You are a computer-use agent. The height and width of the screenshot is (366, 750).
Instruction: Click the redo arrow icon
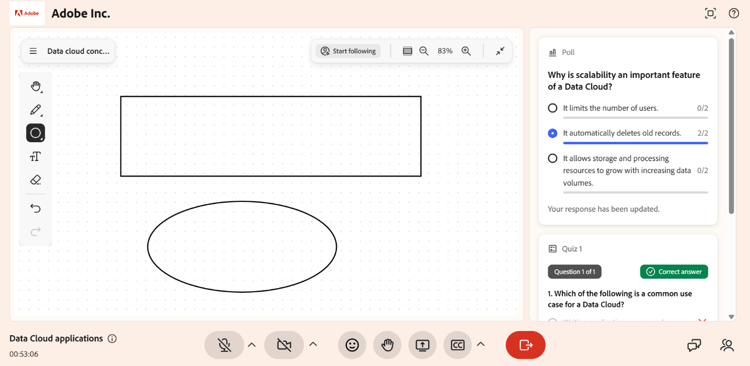click(x=35, y=232)
